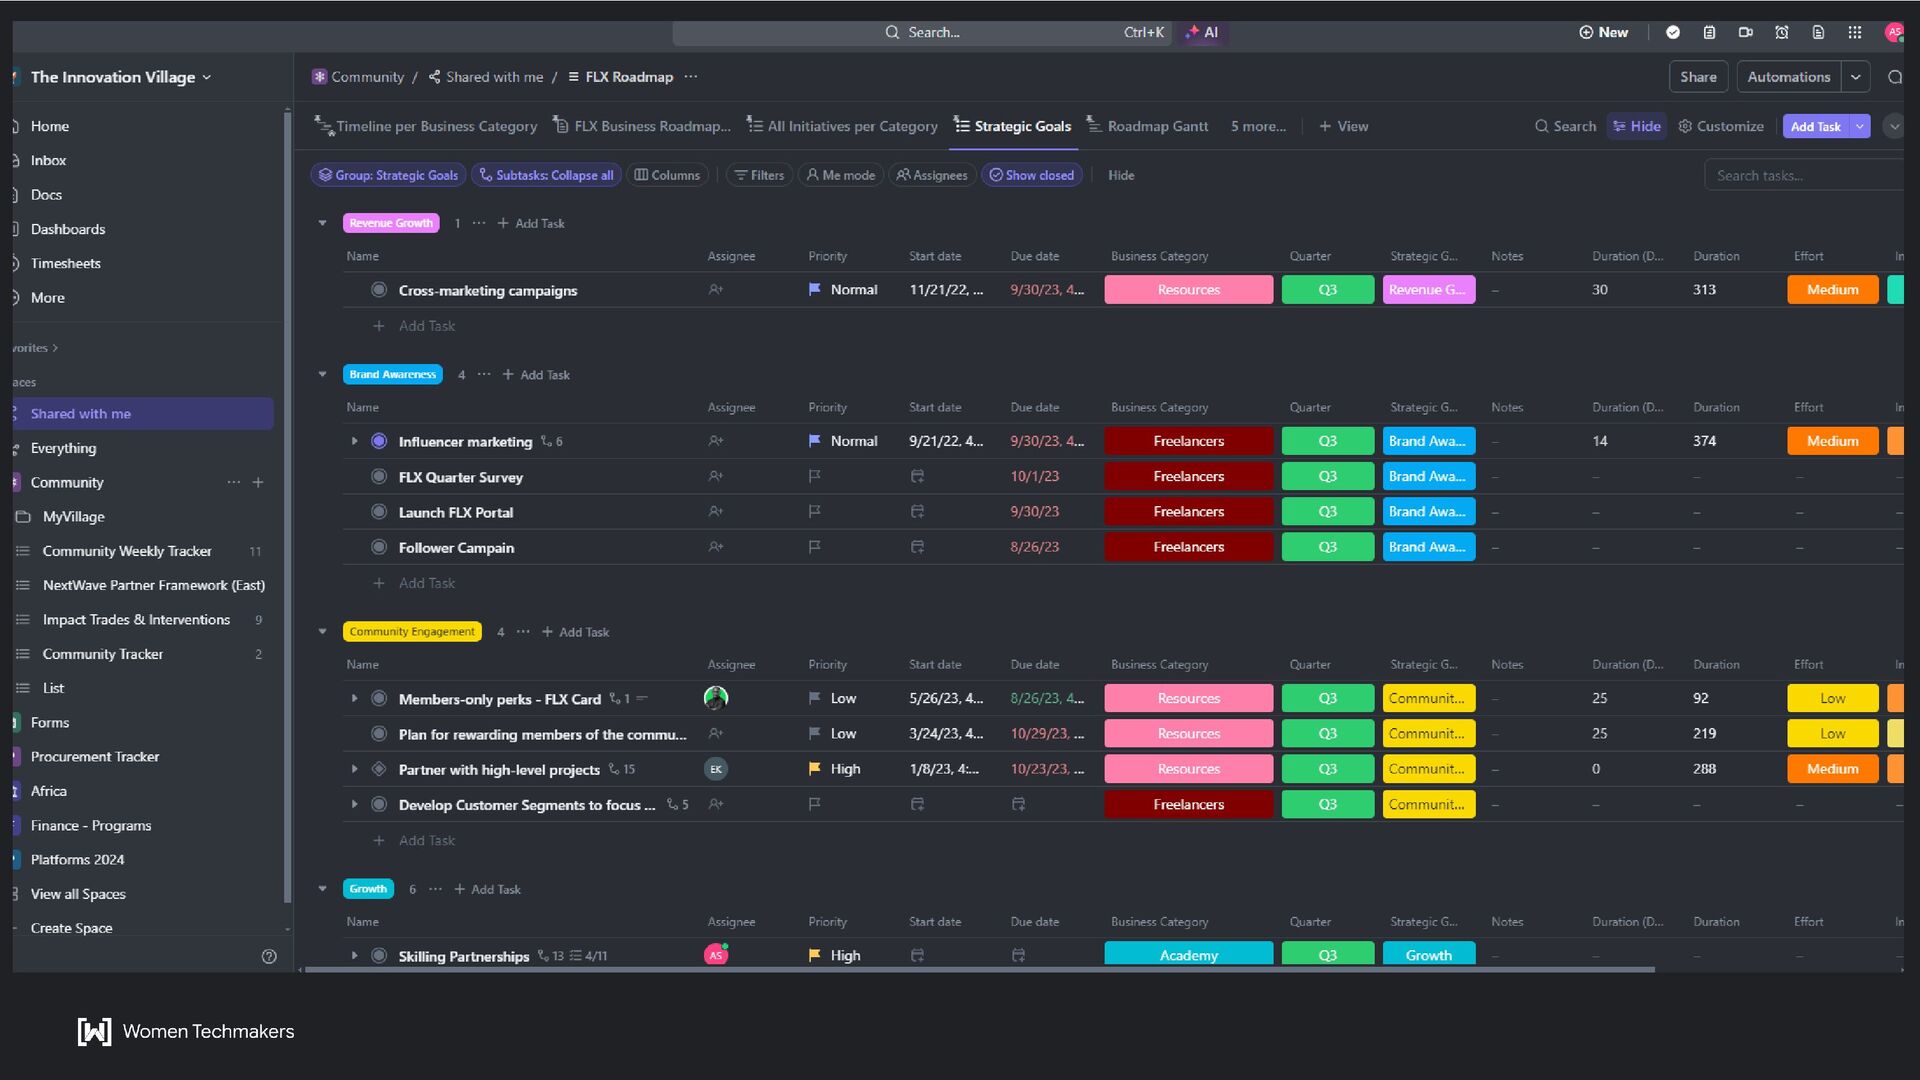This screenshot has width=1920, height=1080.
Task: Toggle Me mode filter
Action: [x=840, y=175]
